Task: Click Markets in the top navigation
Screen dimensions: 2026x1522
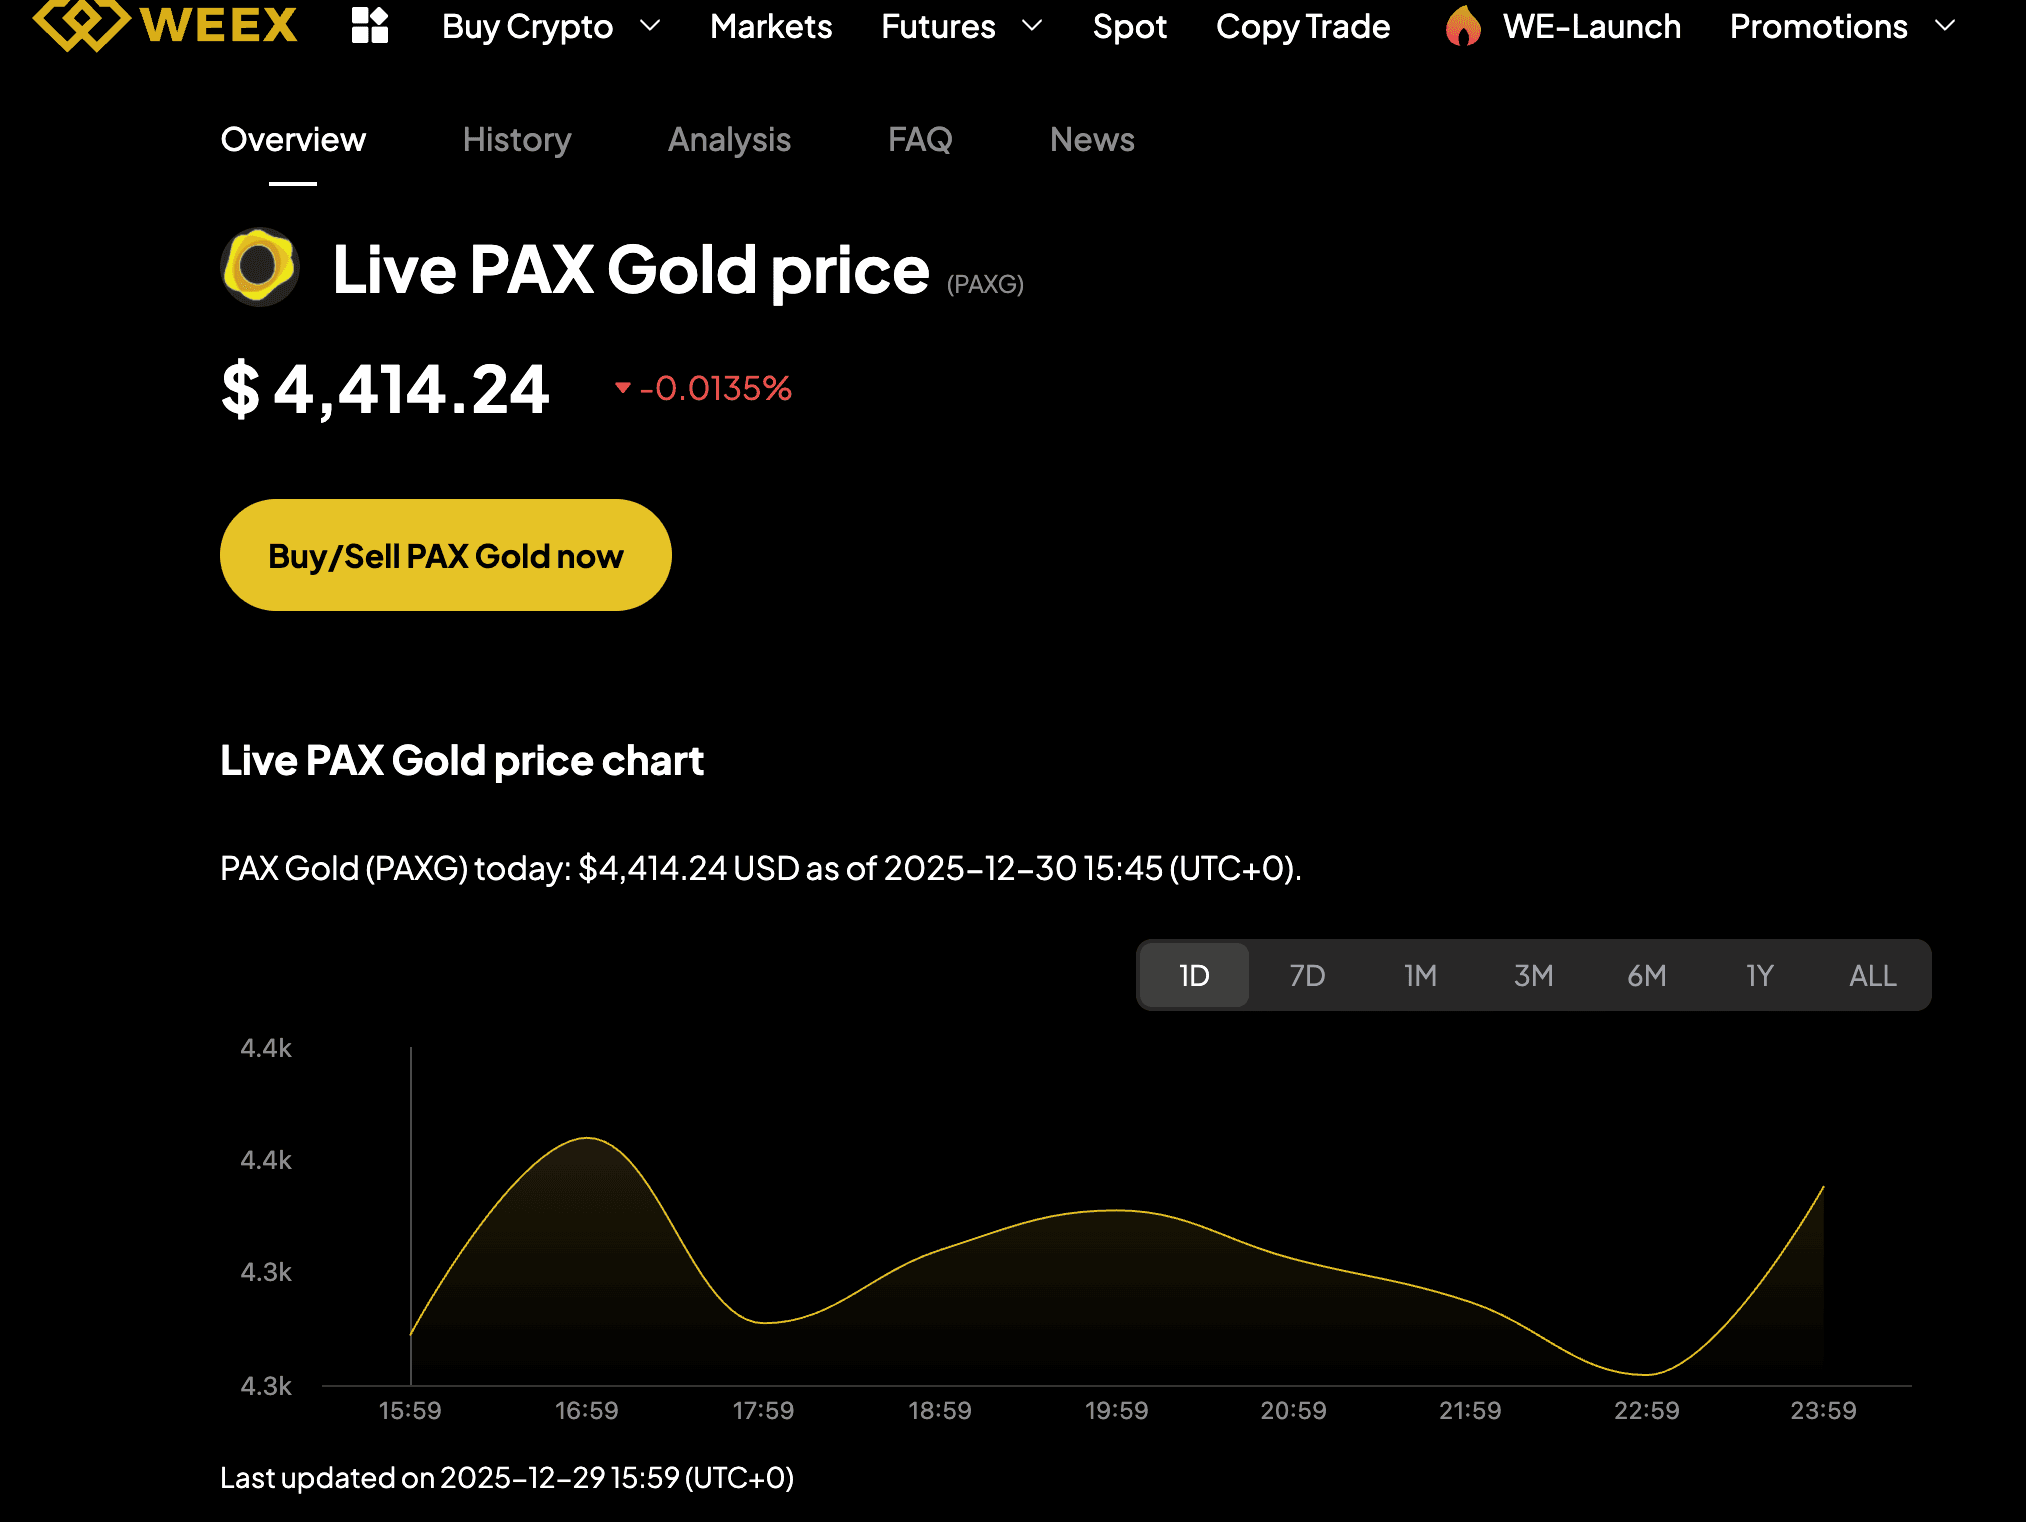Action: (x=771, y=27)
